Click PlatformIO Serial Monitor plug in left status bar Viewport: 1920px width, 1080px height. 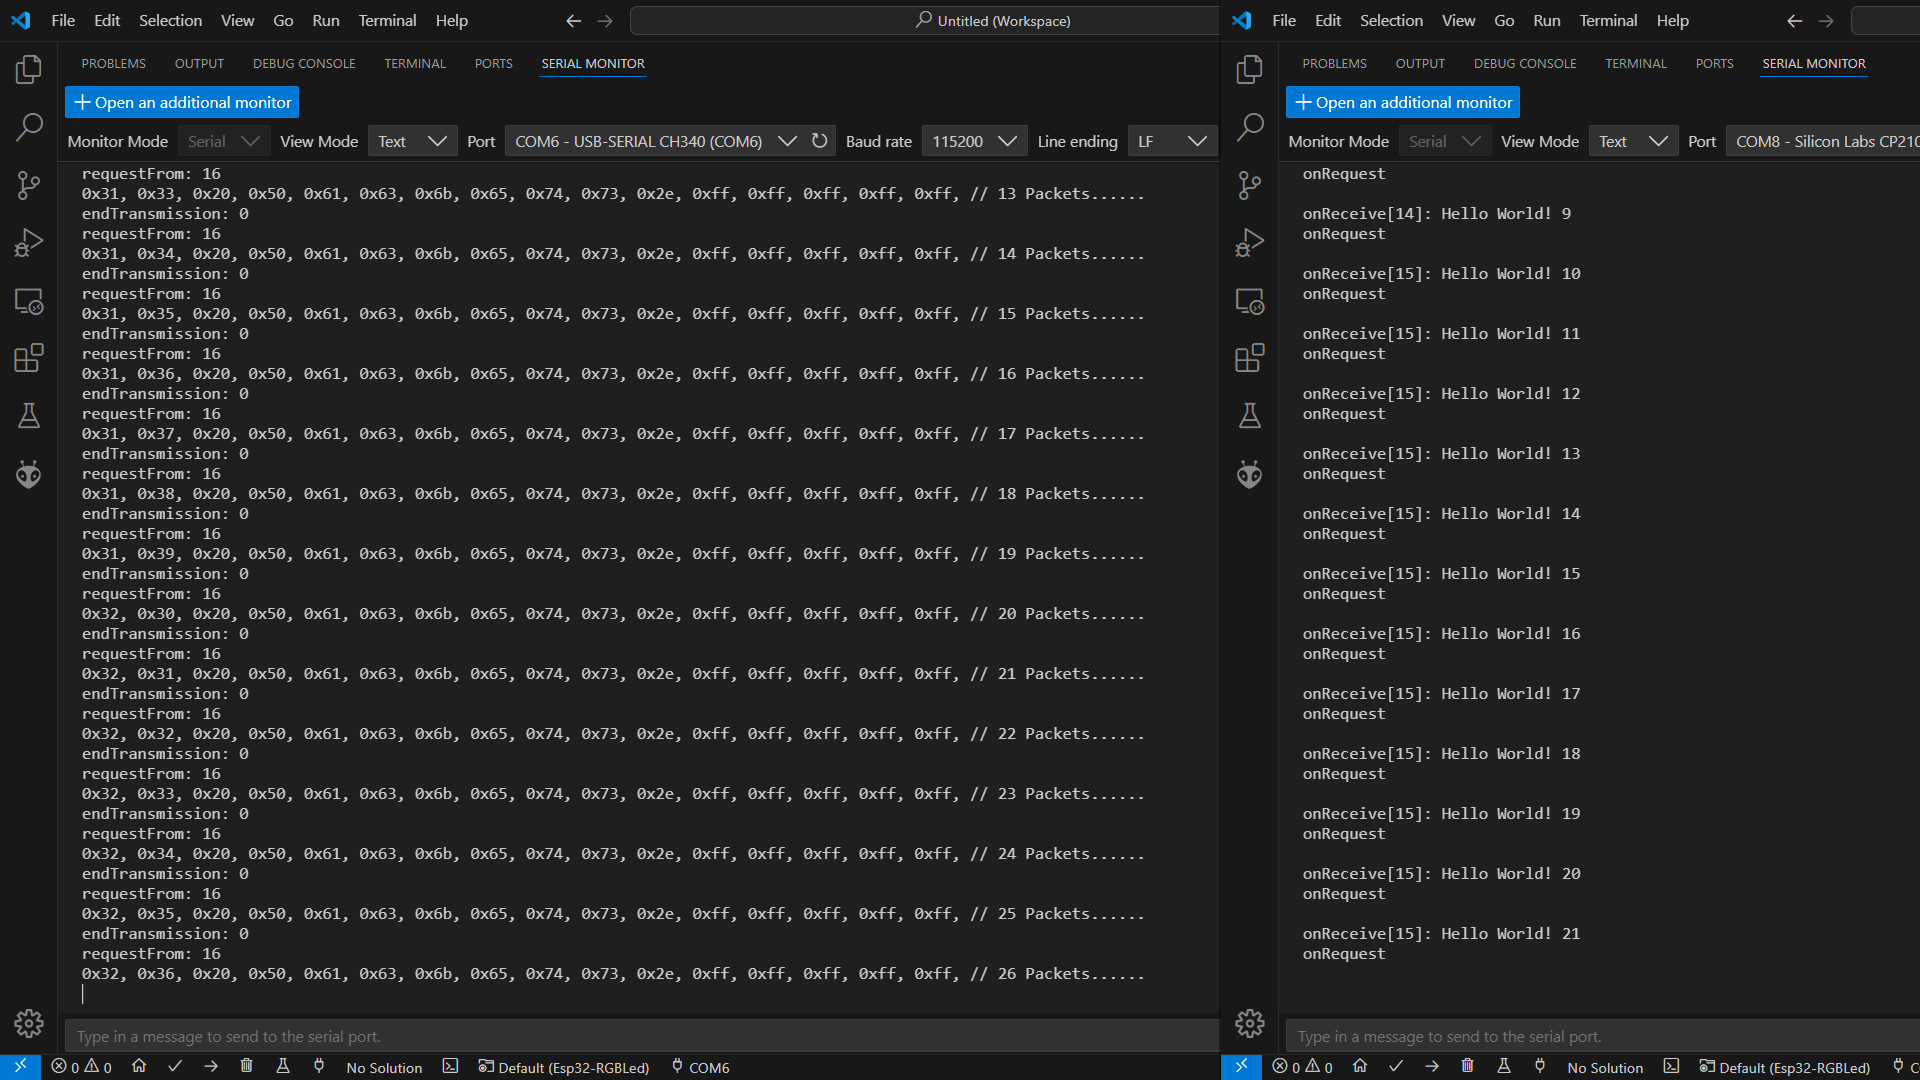point(319,1067)
